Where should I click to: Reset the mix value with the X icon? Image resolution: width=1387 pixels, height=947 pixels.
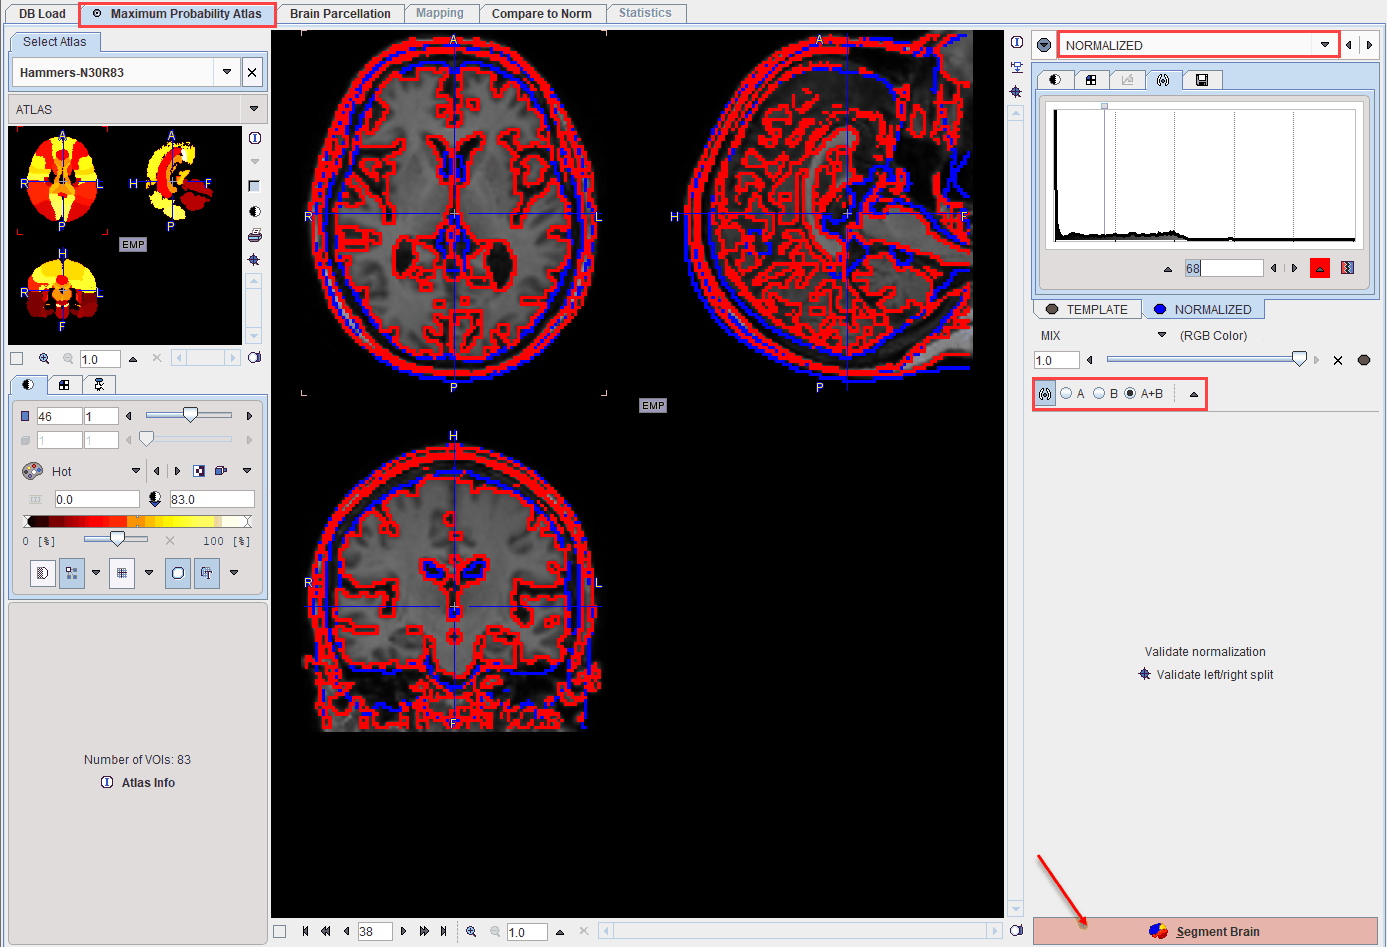point(1338,360)
